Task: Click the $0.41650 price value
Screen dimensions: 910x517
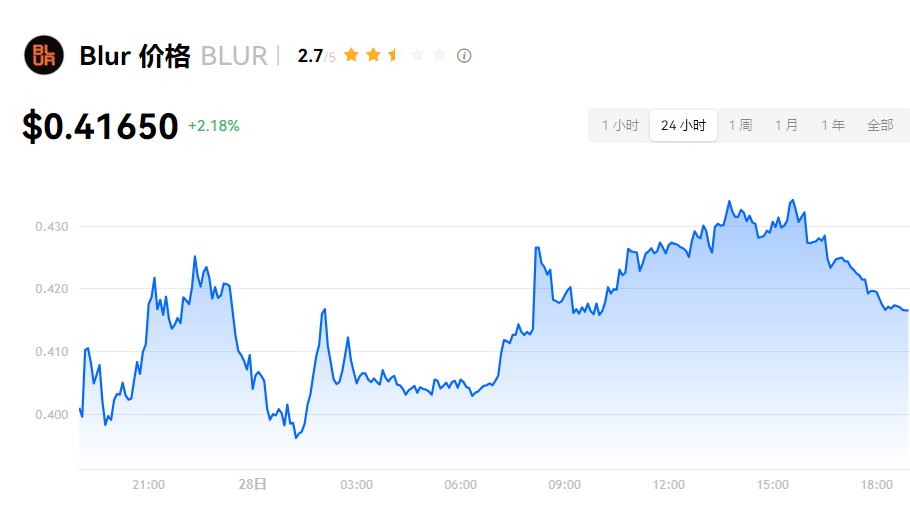Action: pyautogui.click(x=100, y=126)
